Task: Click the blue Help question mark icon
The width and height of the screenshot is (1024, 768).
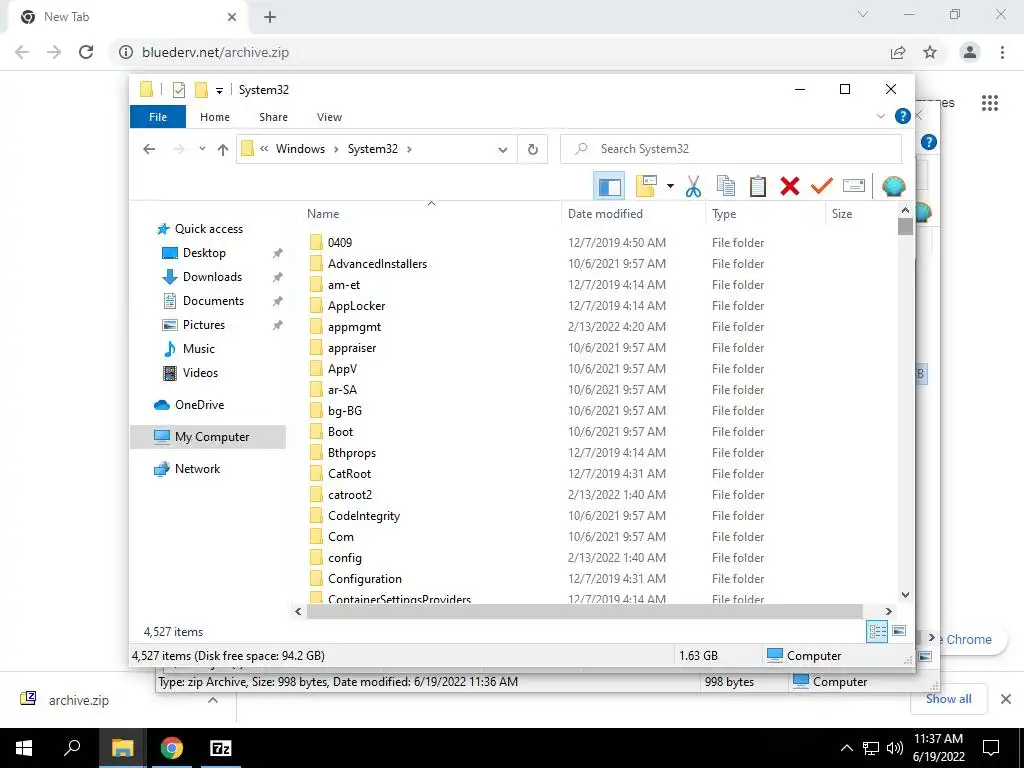Action: tap(903, 116)
